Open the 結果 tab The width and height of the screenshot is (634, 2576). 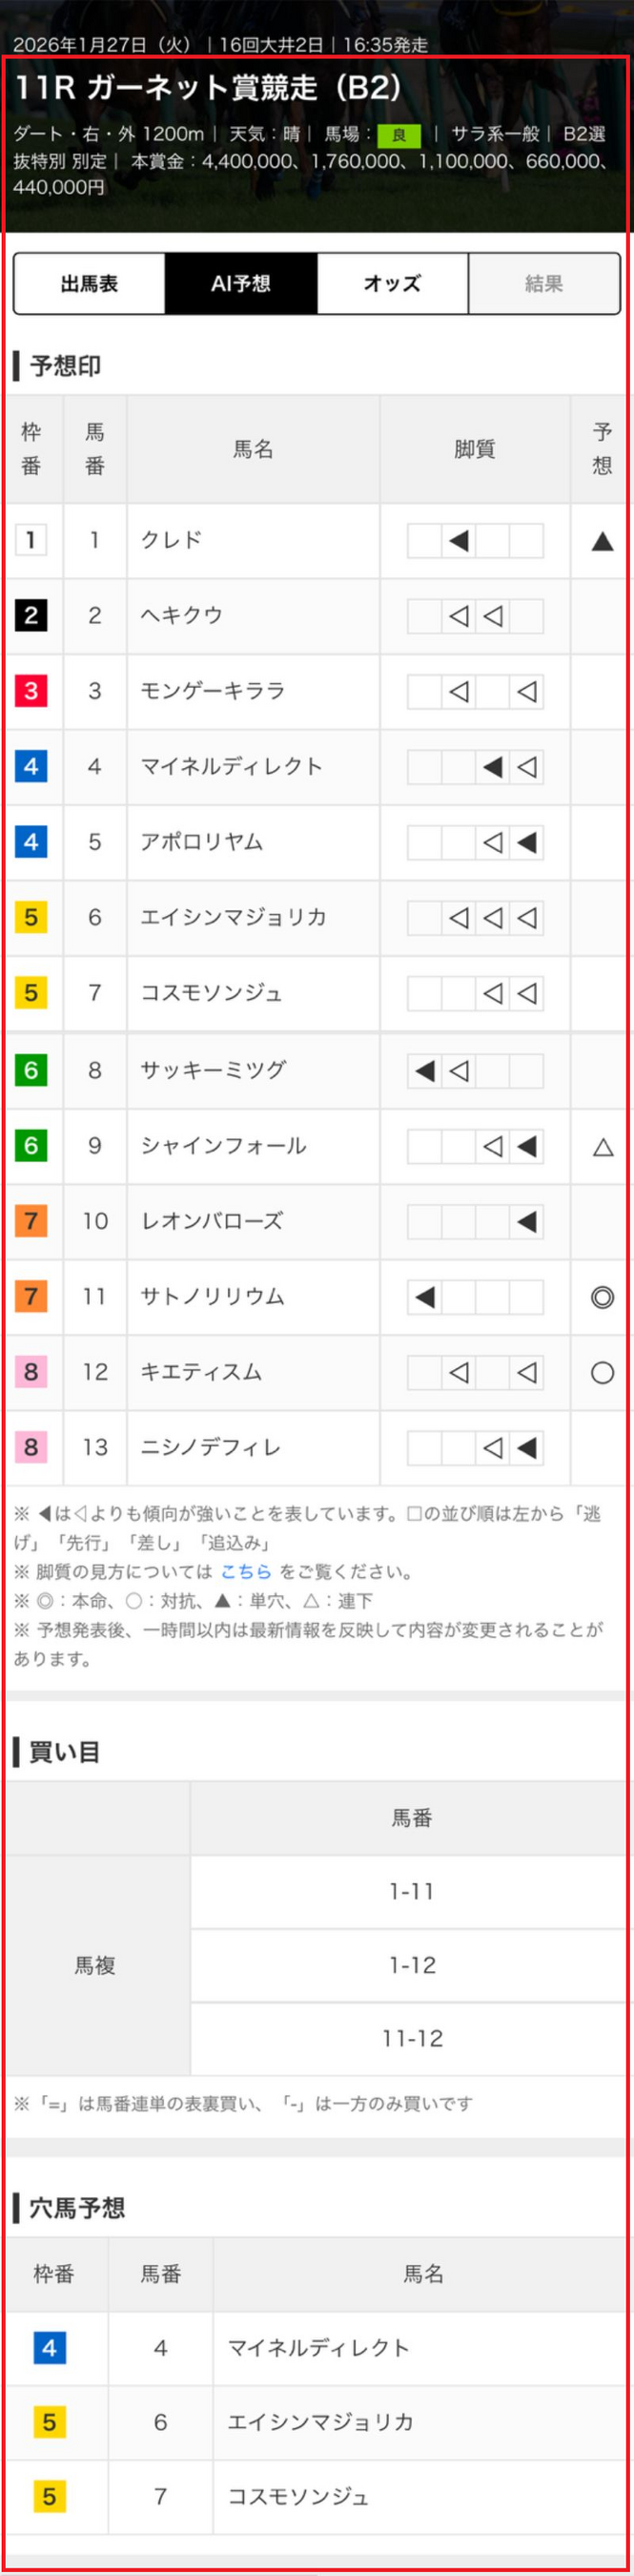tap(544, 283)
